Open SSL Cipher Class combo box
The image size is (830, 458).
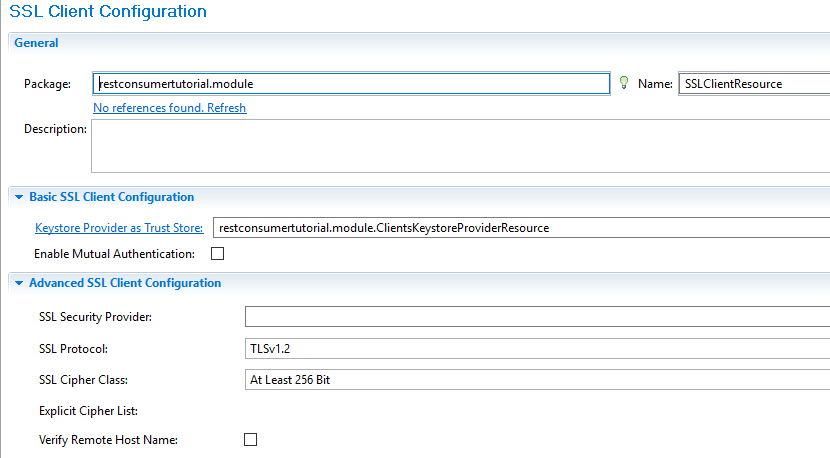[537, 380]
